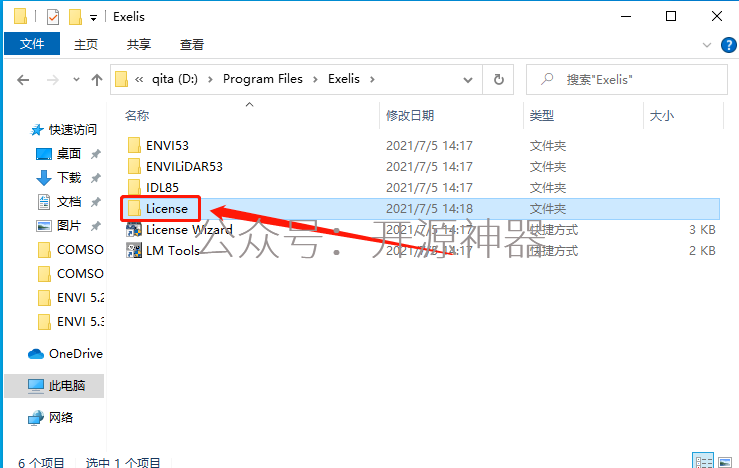Click the OneDrive cloud icon
The height and width of the screenshot is (468, 739).
click(36, 354)
